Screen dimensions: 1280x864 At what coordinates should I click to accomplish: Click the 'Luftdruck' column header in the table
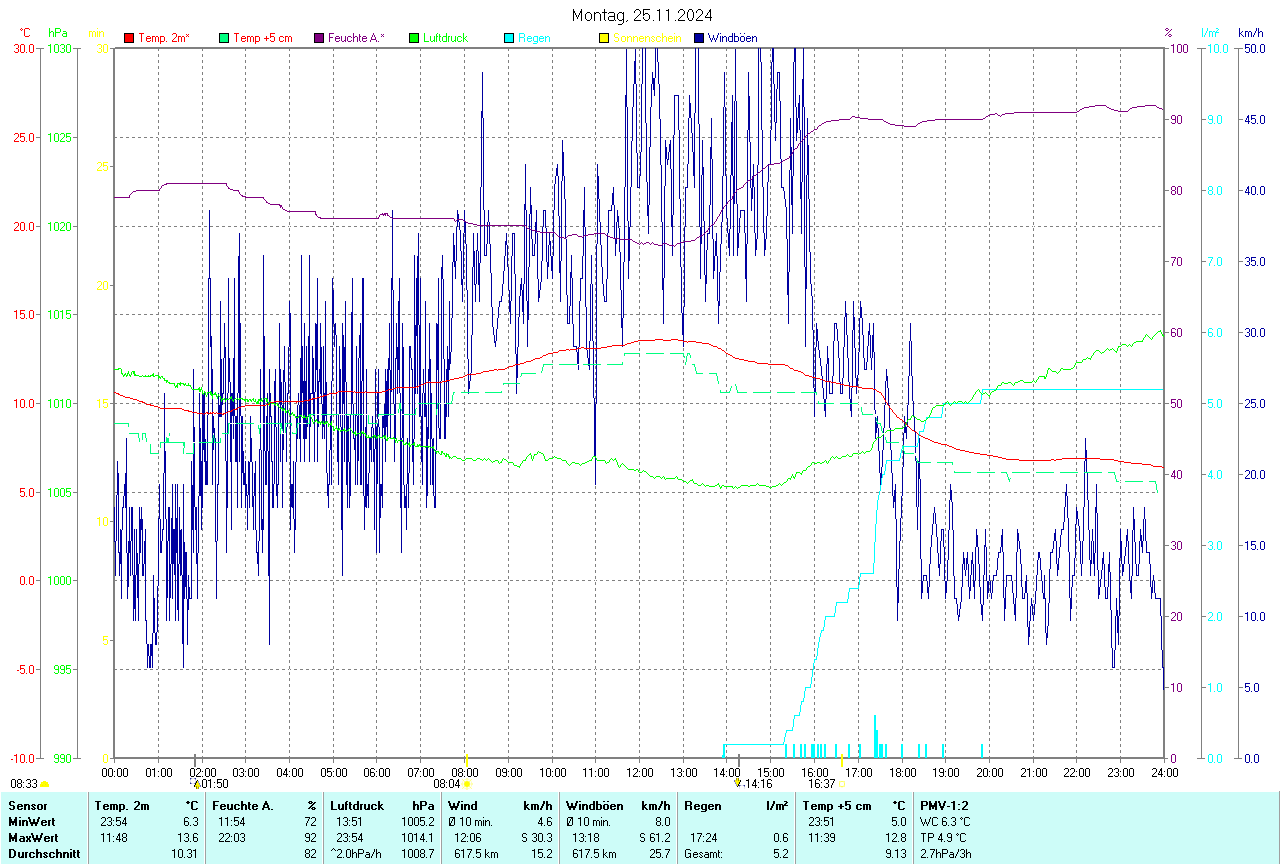pyautogui.click(x=357, y=805)
